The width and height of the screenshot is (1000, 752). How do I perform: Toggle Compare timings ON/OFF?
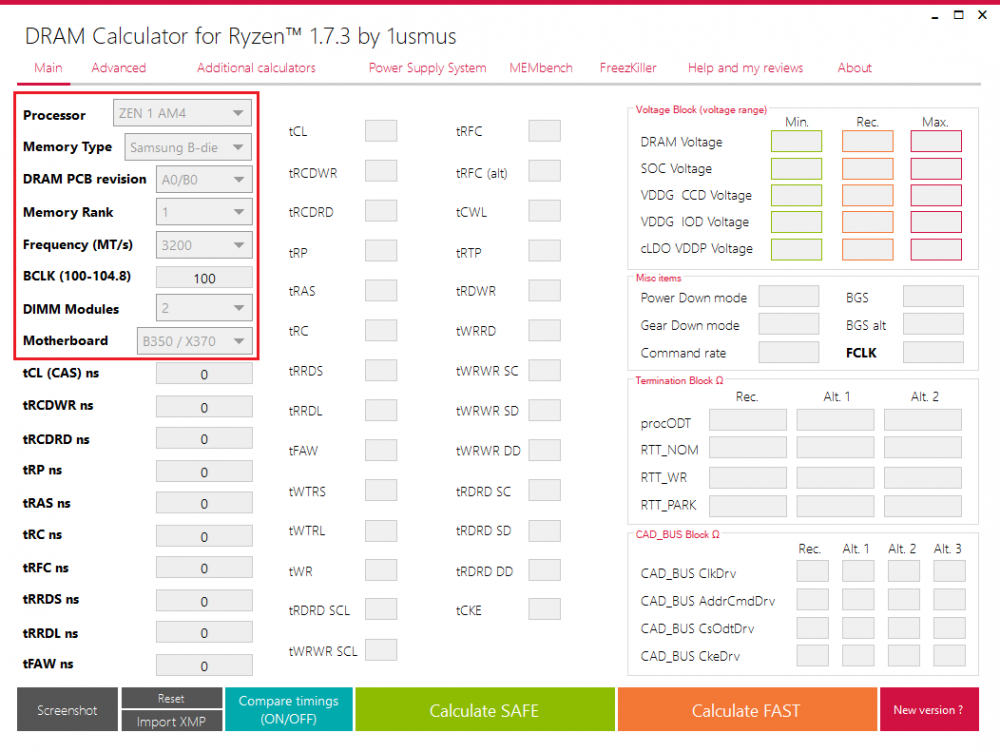coord(288,709)
